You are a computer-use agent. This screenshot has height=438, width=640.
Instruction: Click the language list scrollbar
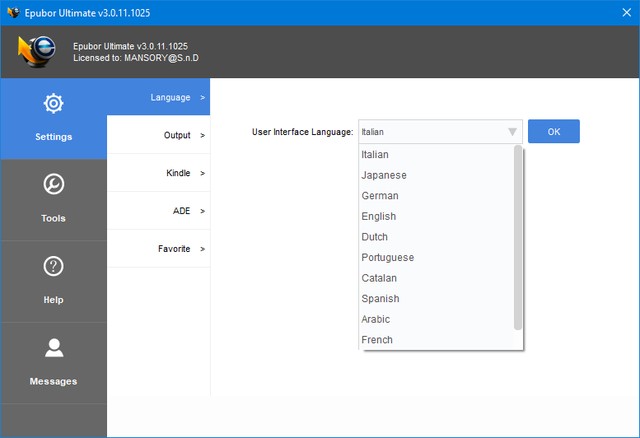[517, 237]
